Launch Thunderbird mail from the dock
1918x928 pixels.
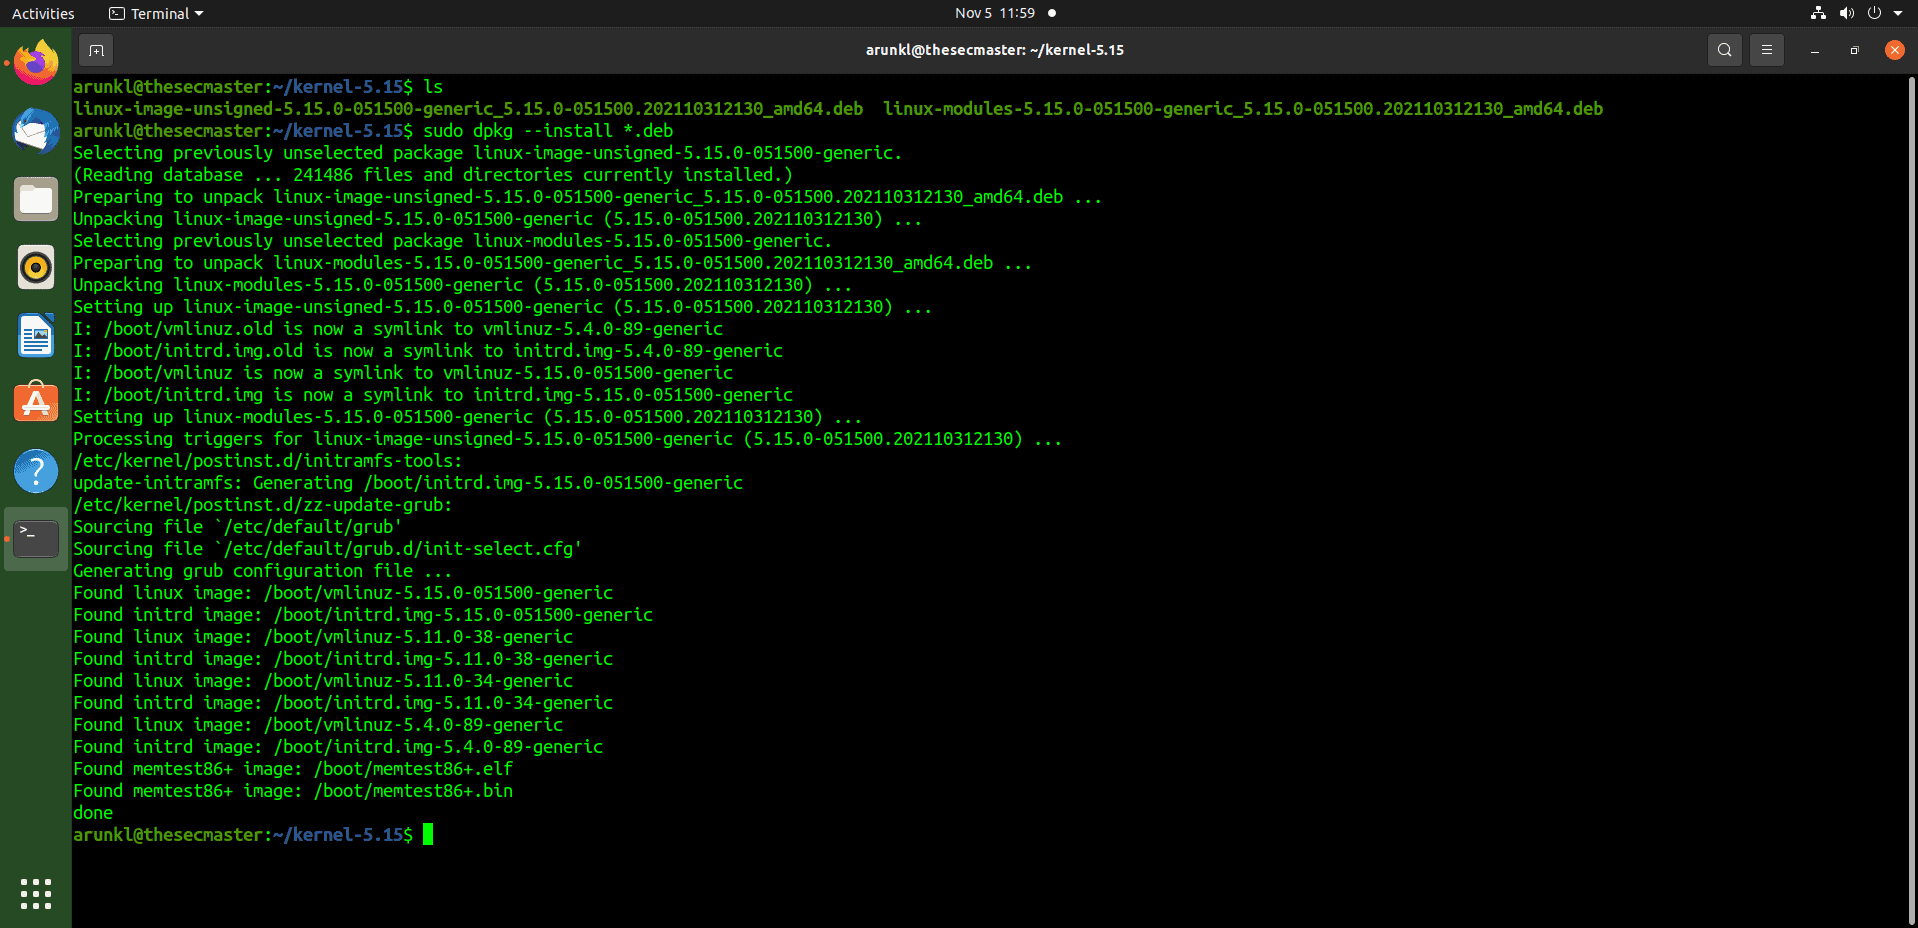pos(36,131)
